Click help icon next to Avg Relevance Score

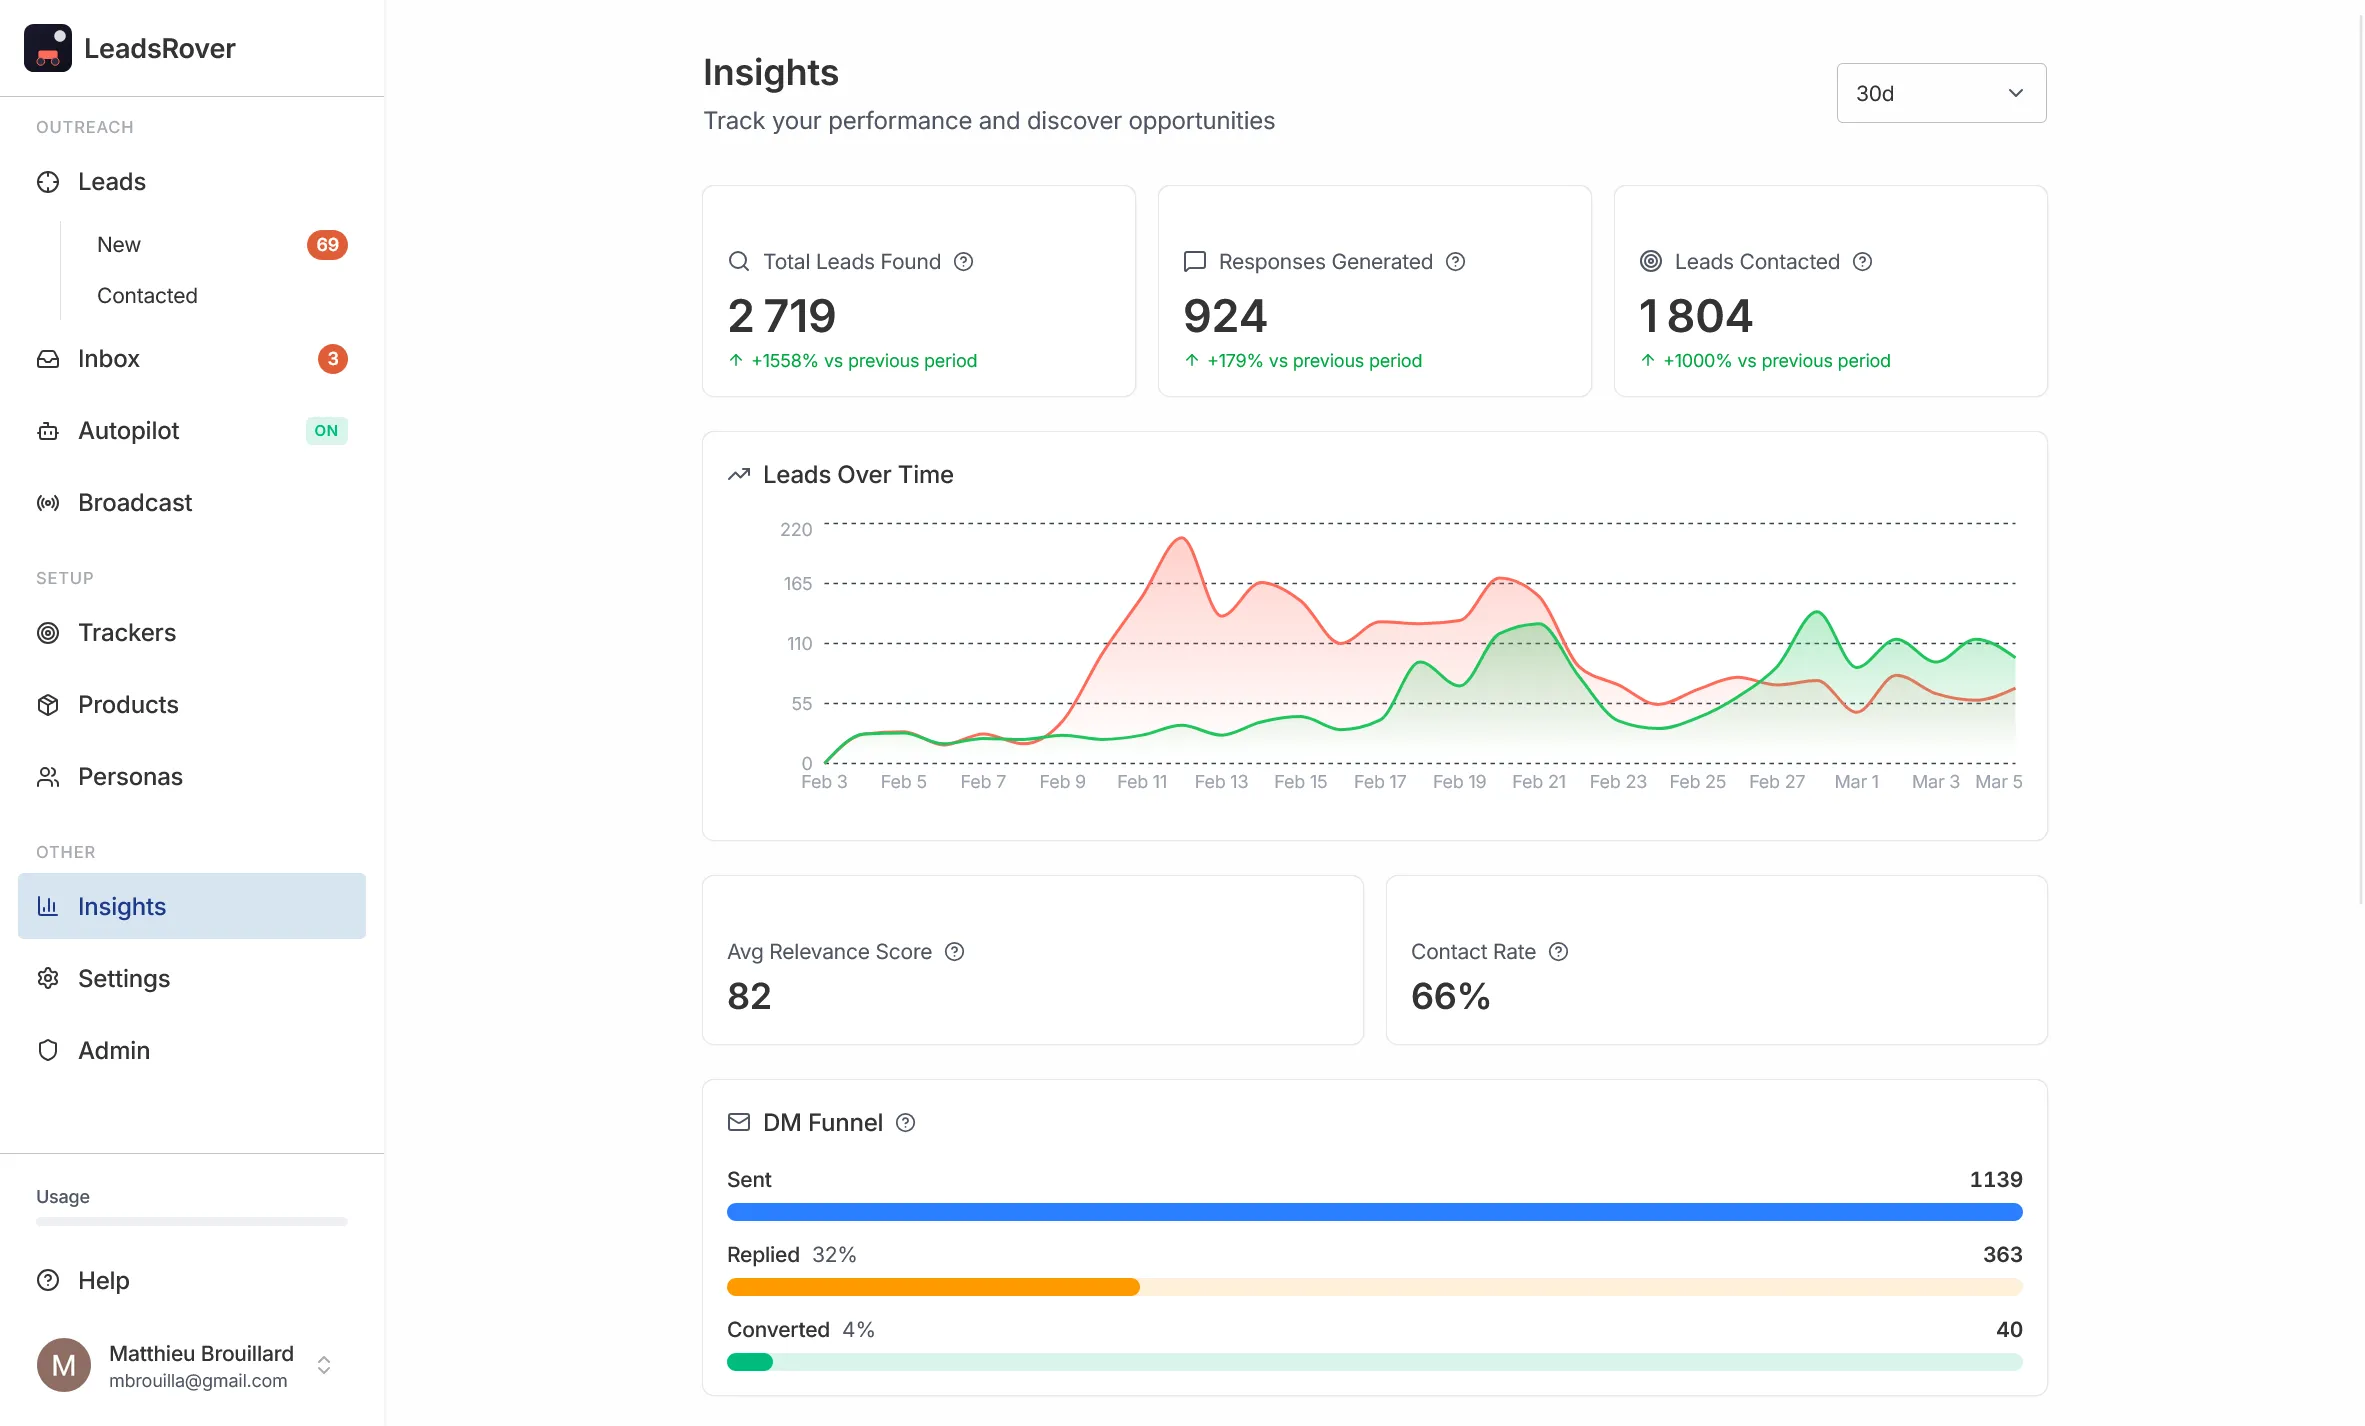point(954,952)
